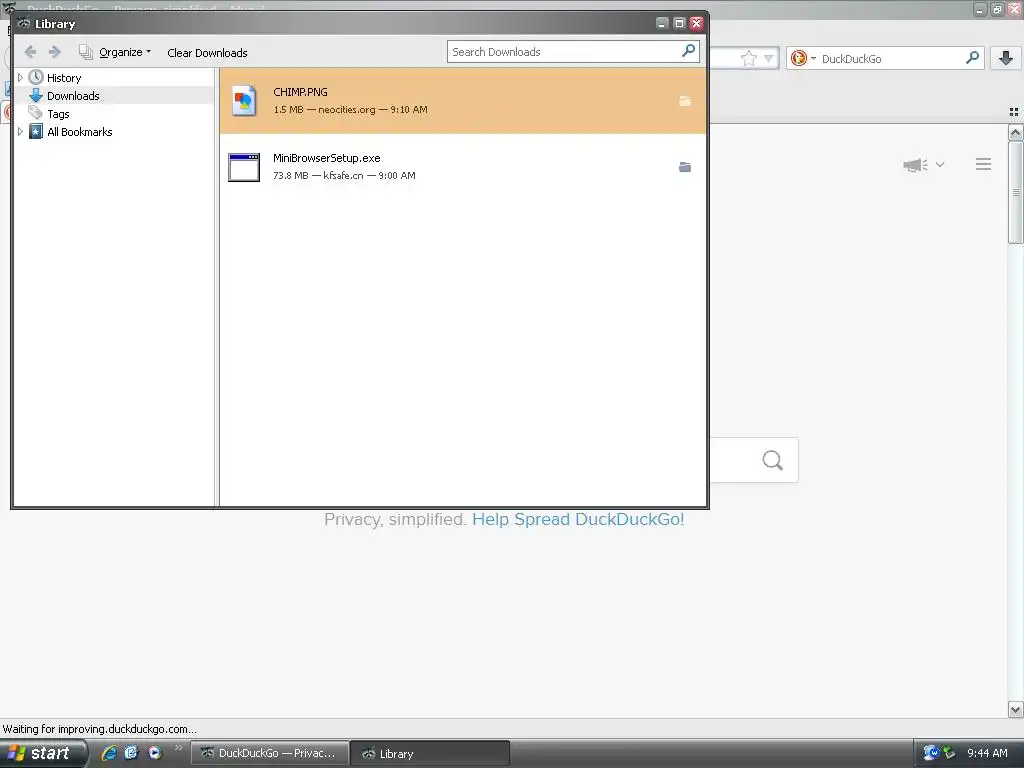Click the 73.8 MB kfsafe.cn details text
1024x768 pixels.
pyautogui.click(x=344, y=176)
